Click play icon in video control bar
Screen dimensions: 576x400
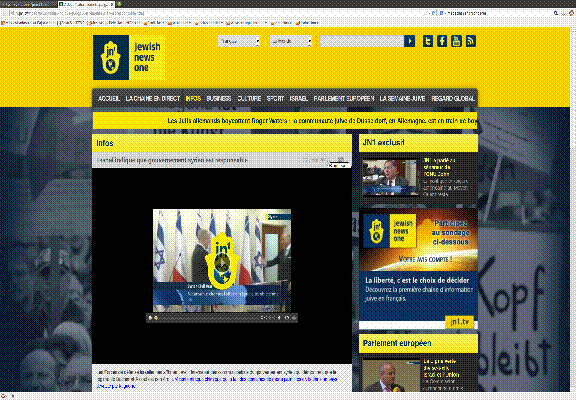click(x=150, y=318)
